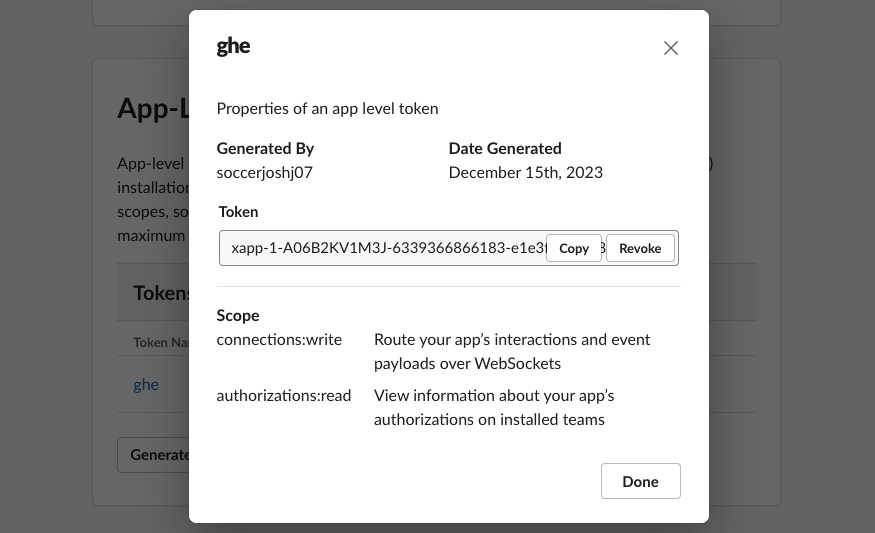This screenshot has height=533, width=875.
Task: Click the ghe dialog title
Action: (233, 46)
